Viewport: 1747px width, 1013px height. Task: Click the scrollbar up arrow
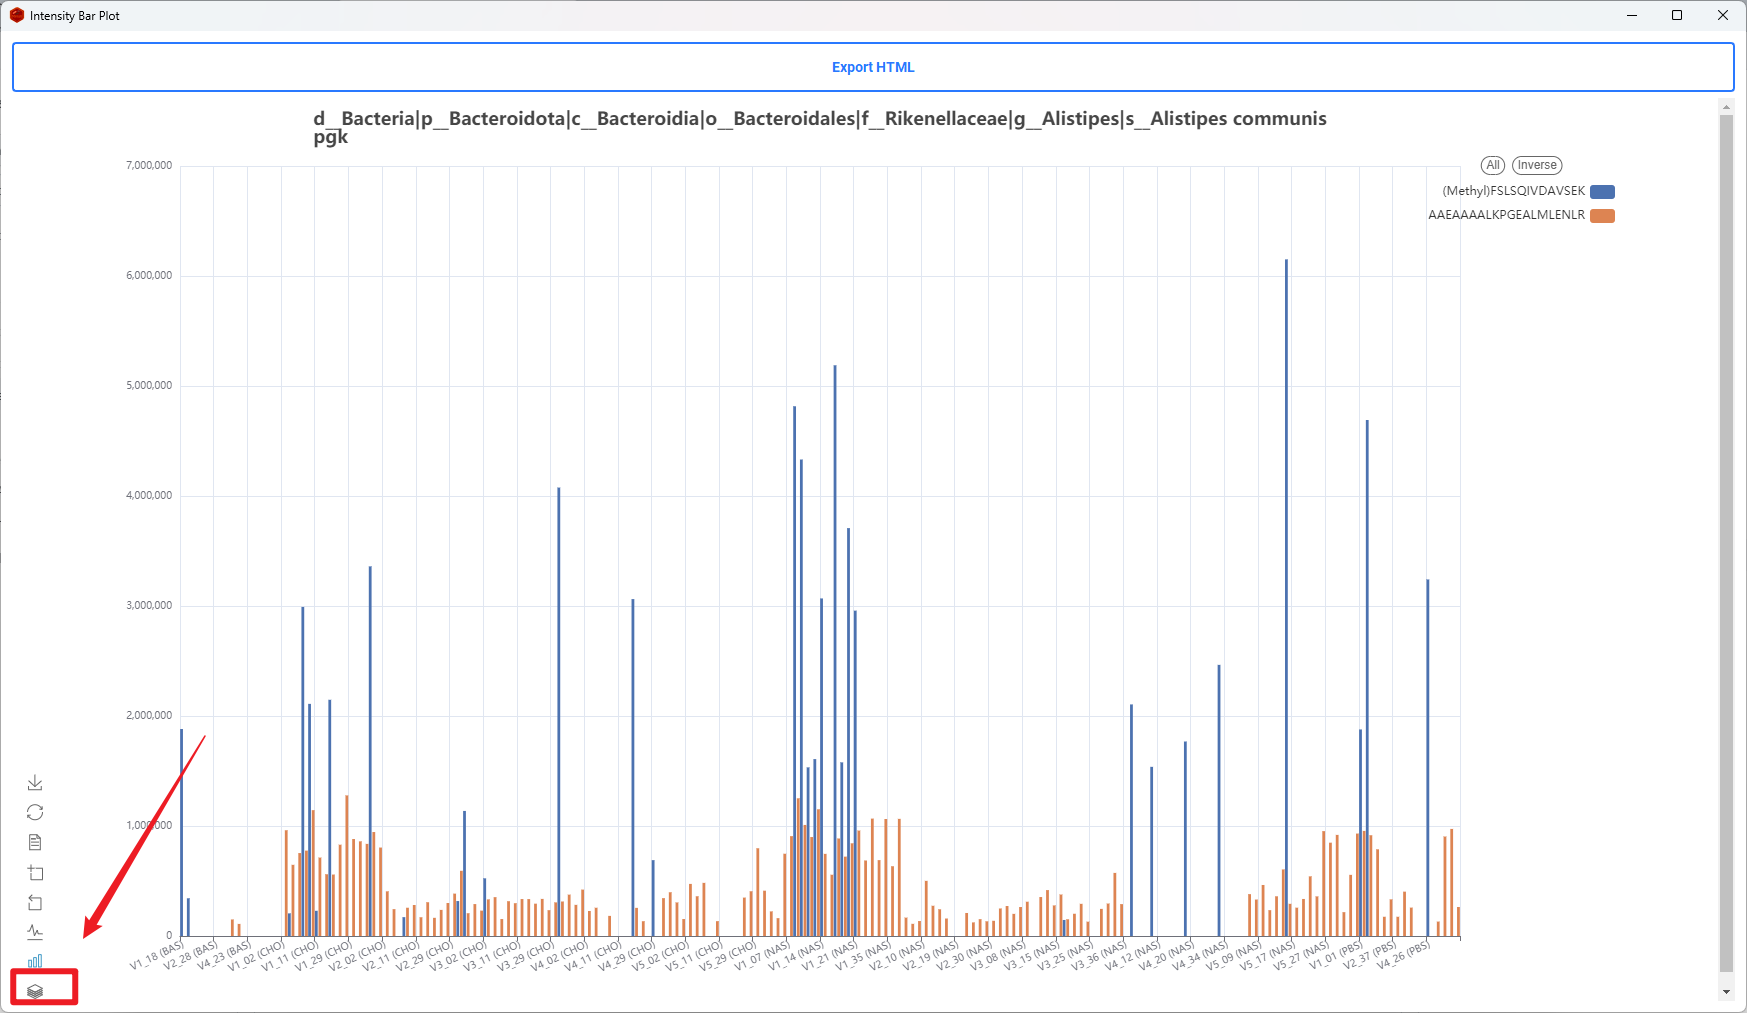pos(1726,106)
